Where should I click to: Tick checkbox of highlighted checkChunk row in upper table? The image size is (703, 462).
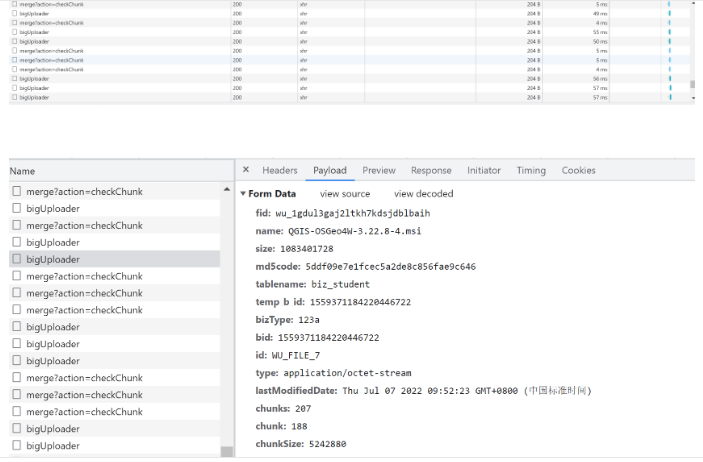(x=14, y=60)
